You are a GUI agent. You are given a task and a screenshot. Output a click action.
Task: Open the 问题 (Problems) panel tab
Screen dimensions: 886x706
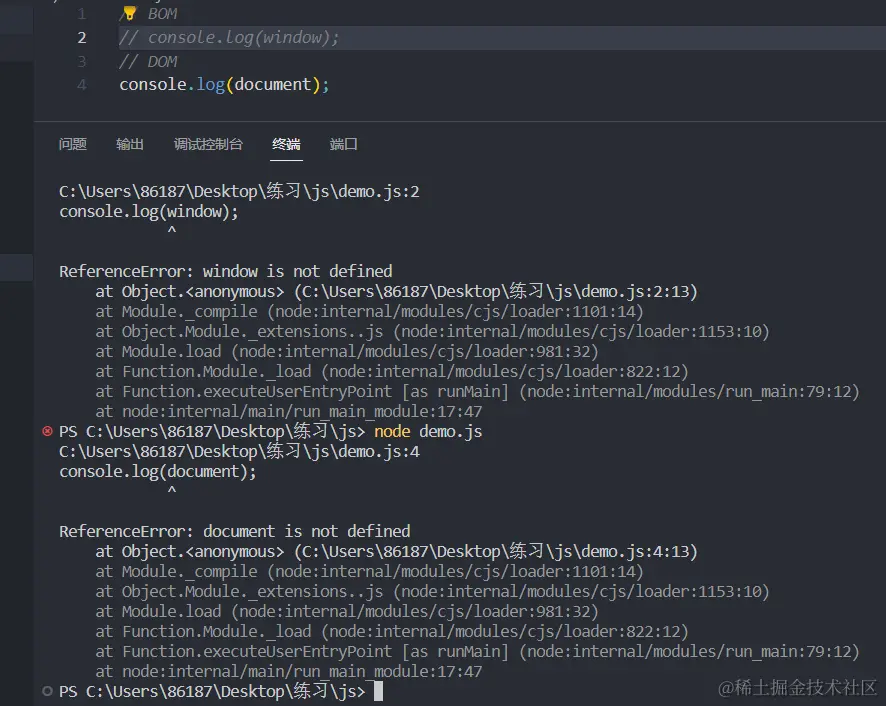73,144
